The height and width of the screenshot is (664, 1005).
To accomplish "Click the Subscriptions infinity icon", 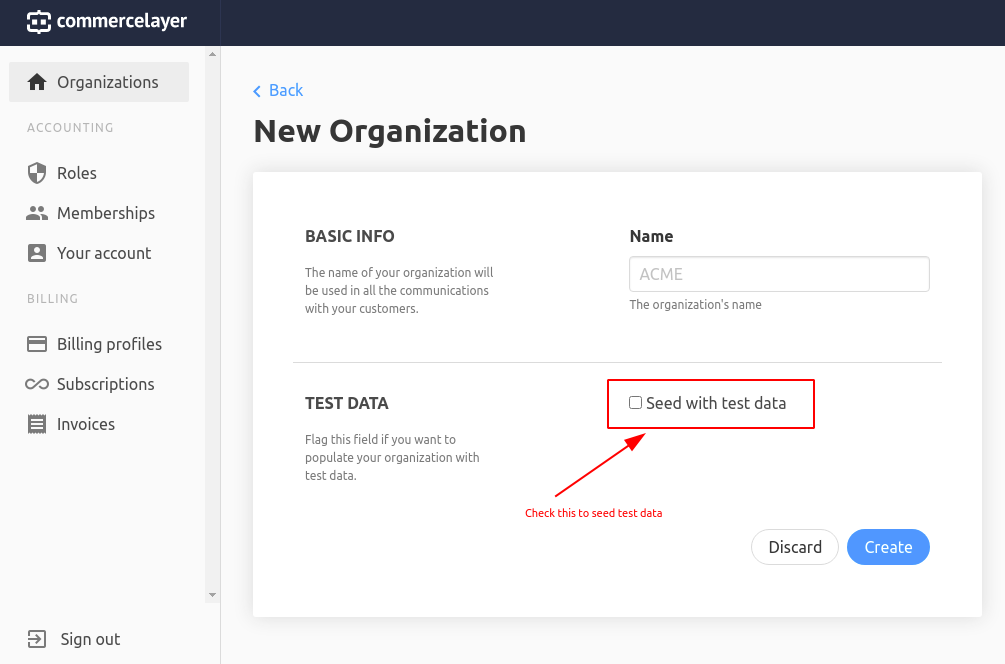I will pyautogui.click(x=36, y=384).
